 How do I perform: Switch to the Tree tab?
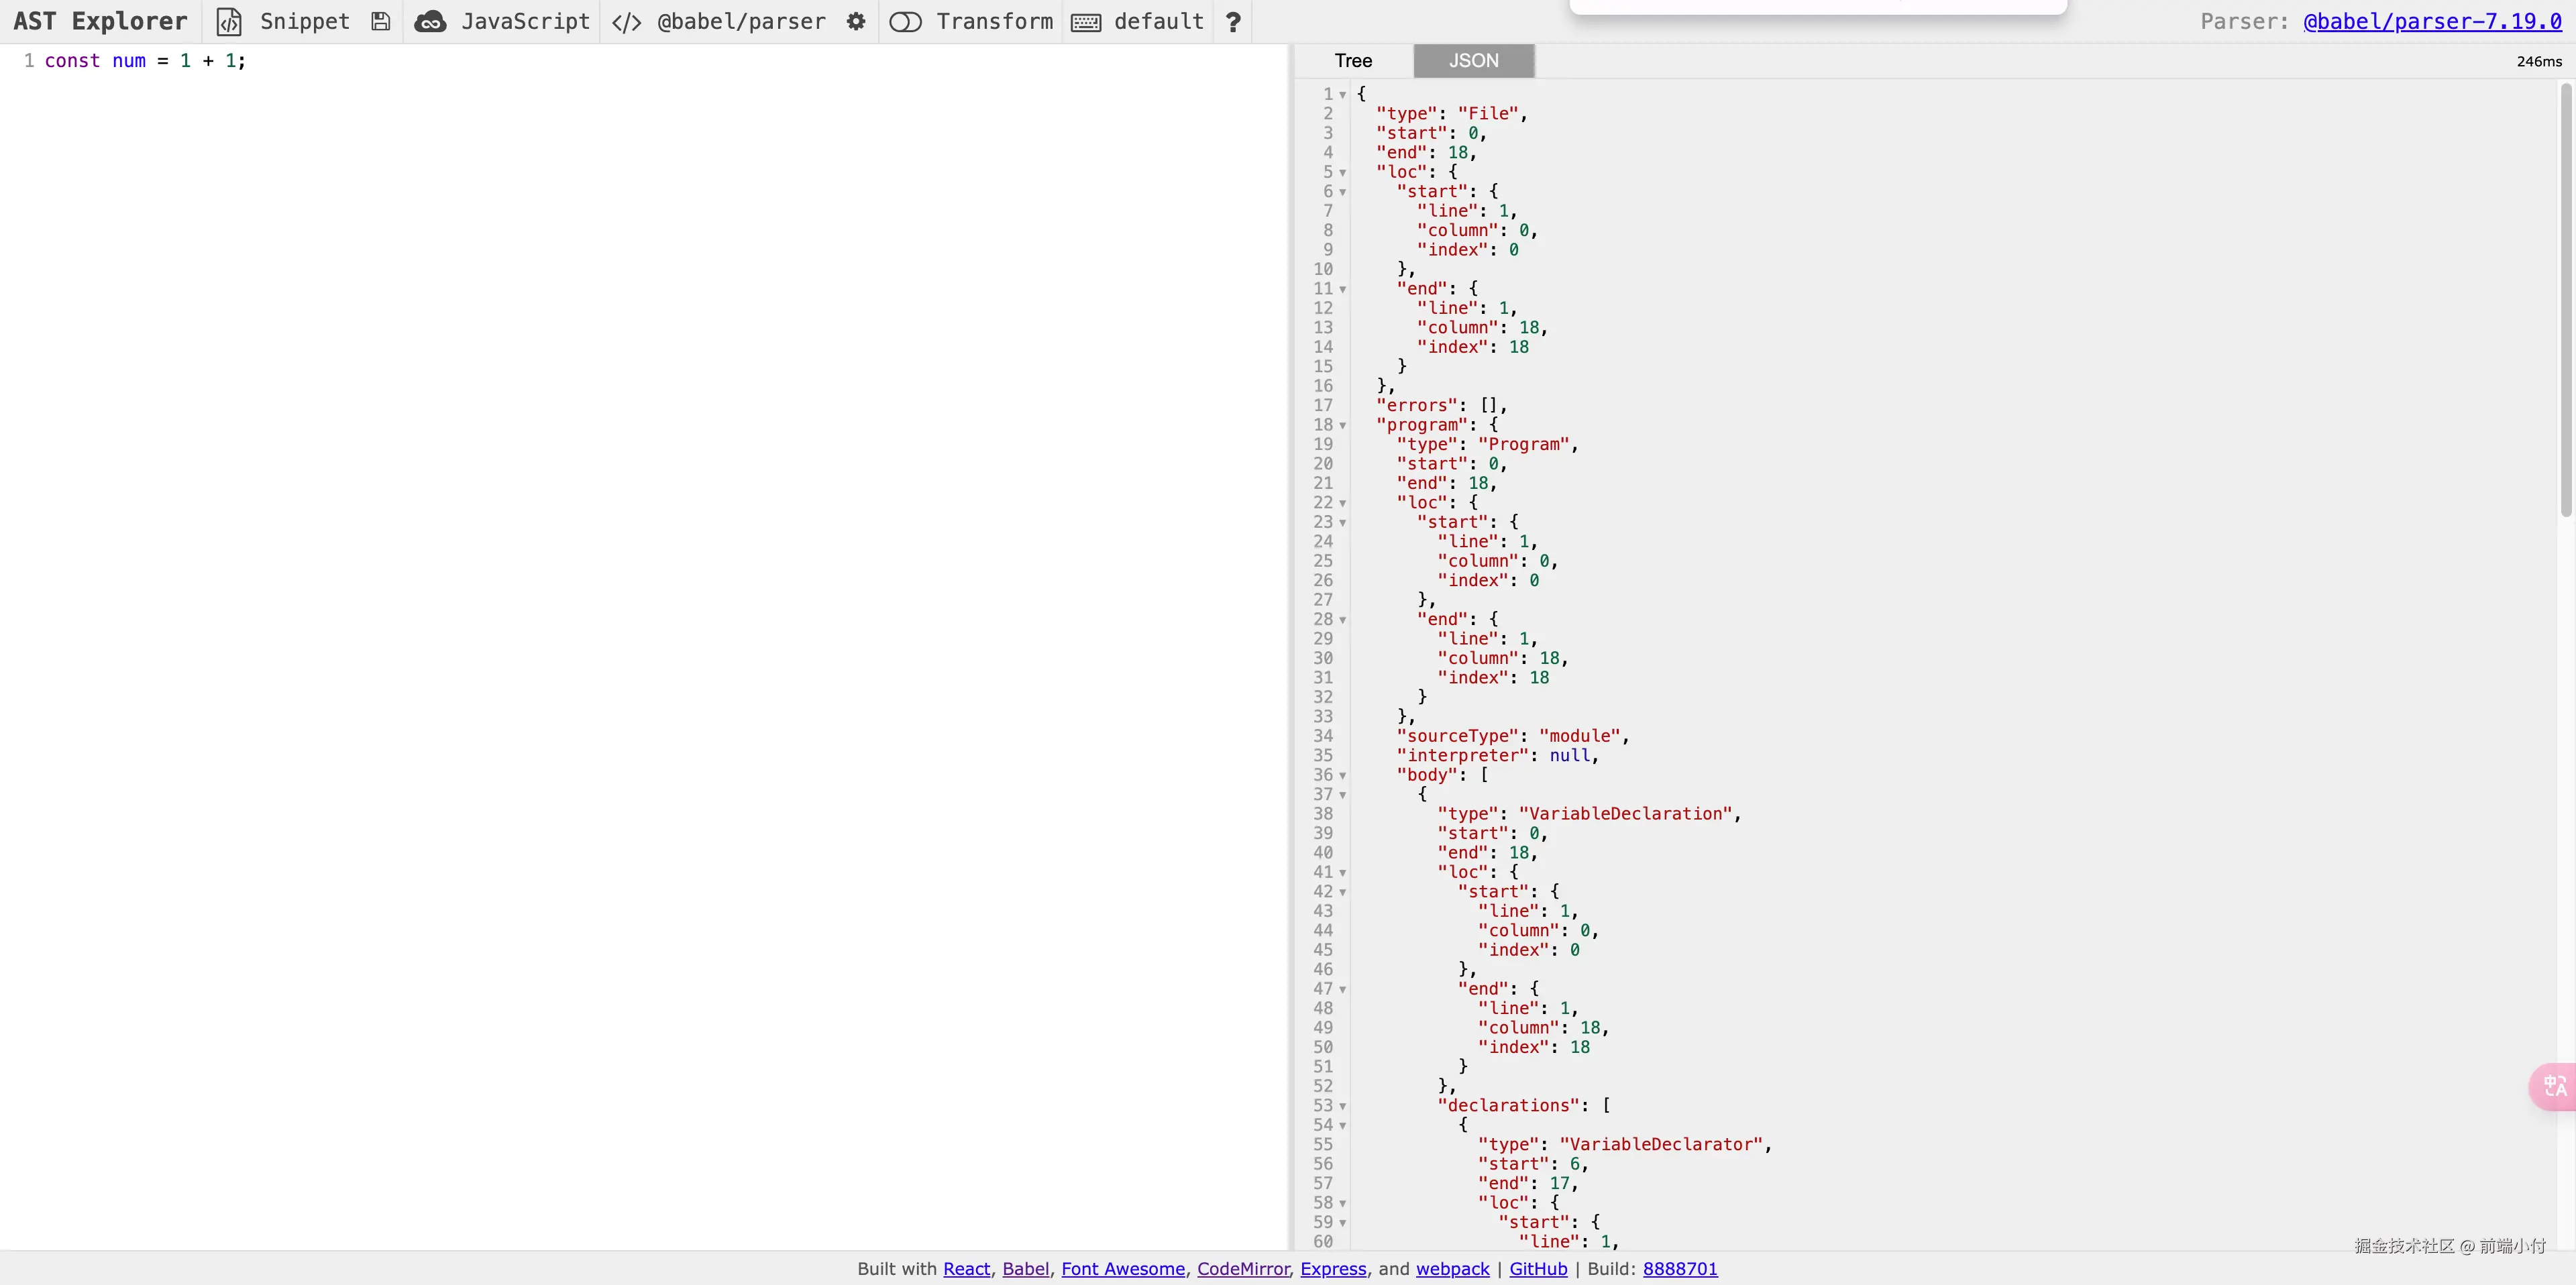point(1353,61)
